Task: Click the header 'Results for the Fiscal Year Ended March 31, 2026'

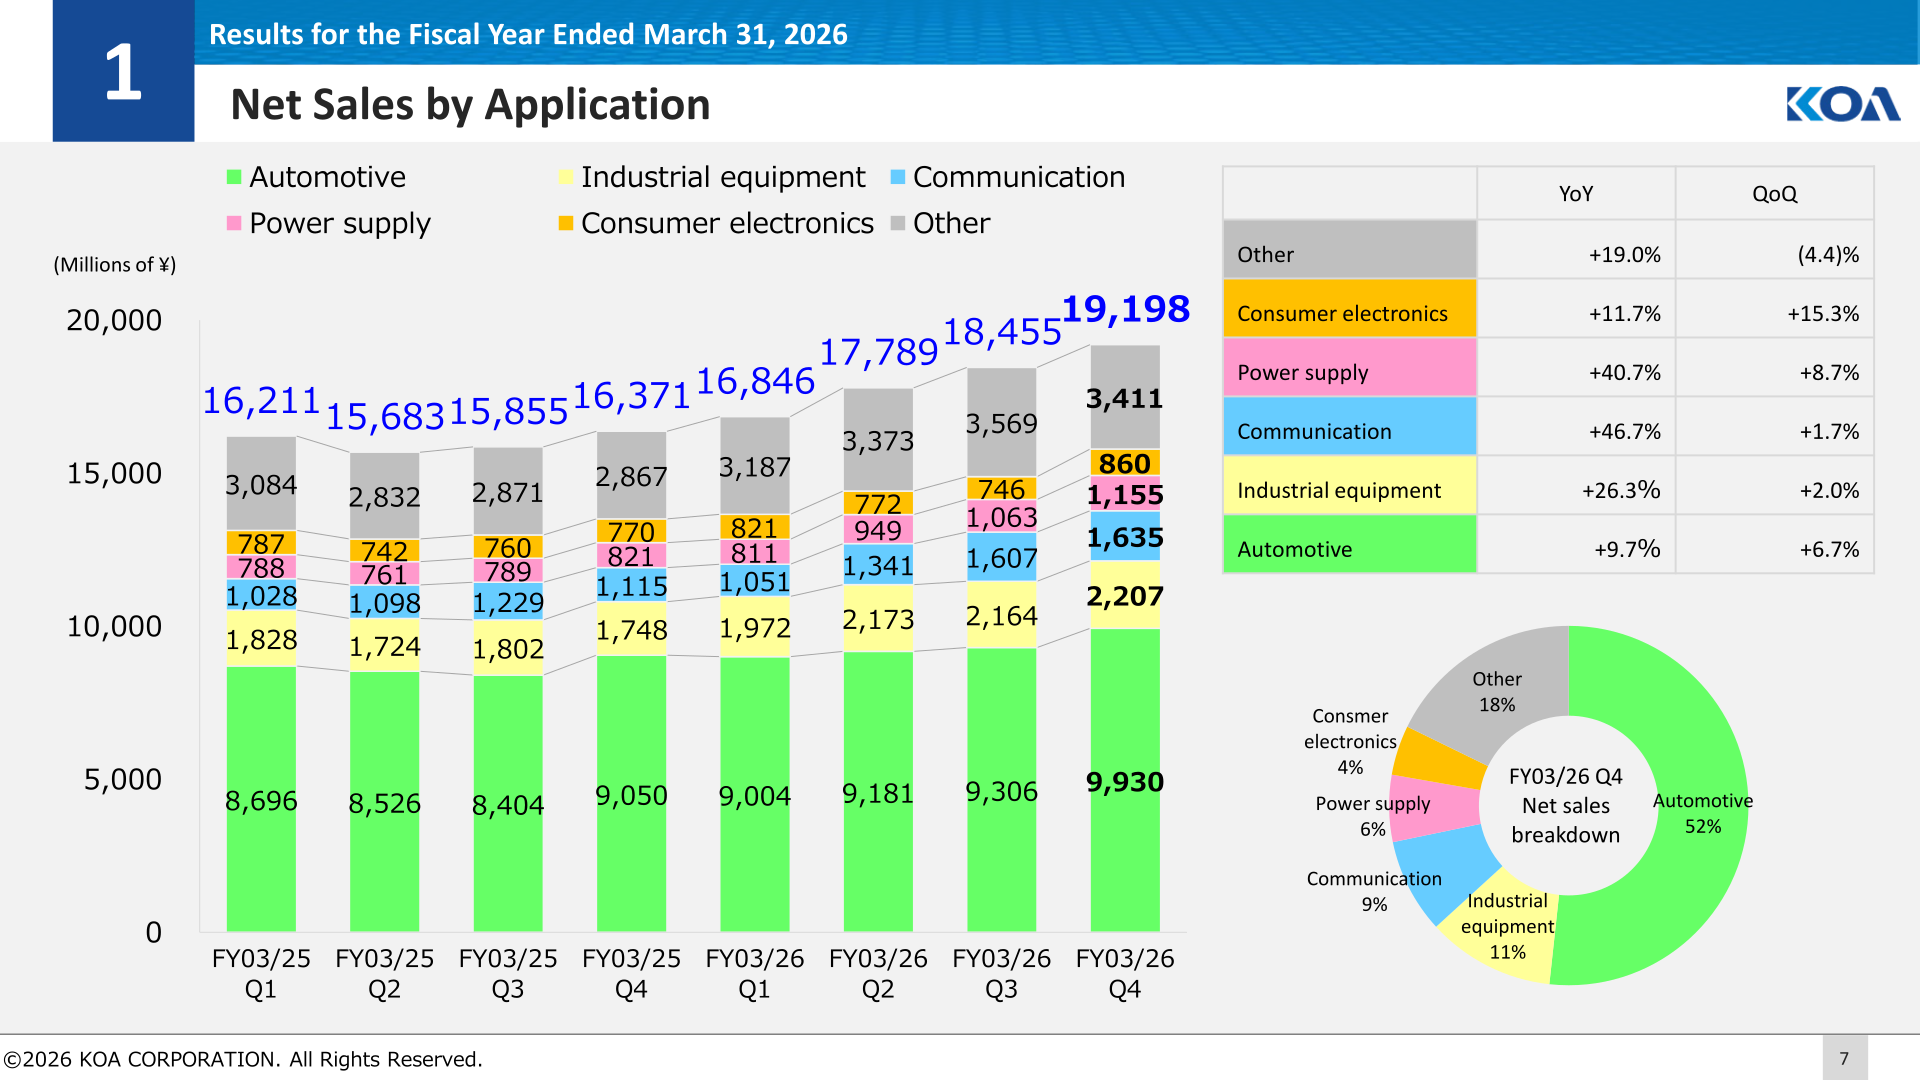Action: (528, 34)
